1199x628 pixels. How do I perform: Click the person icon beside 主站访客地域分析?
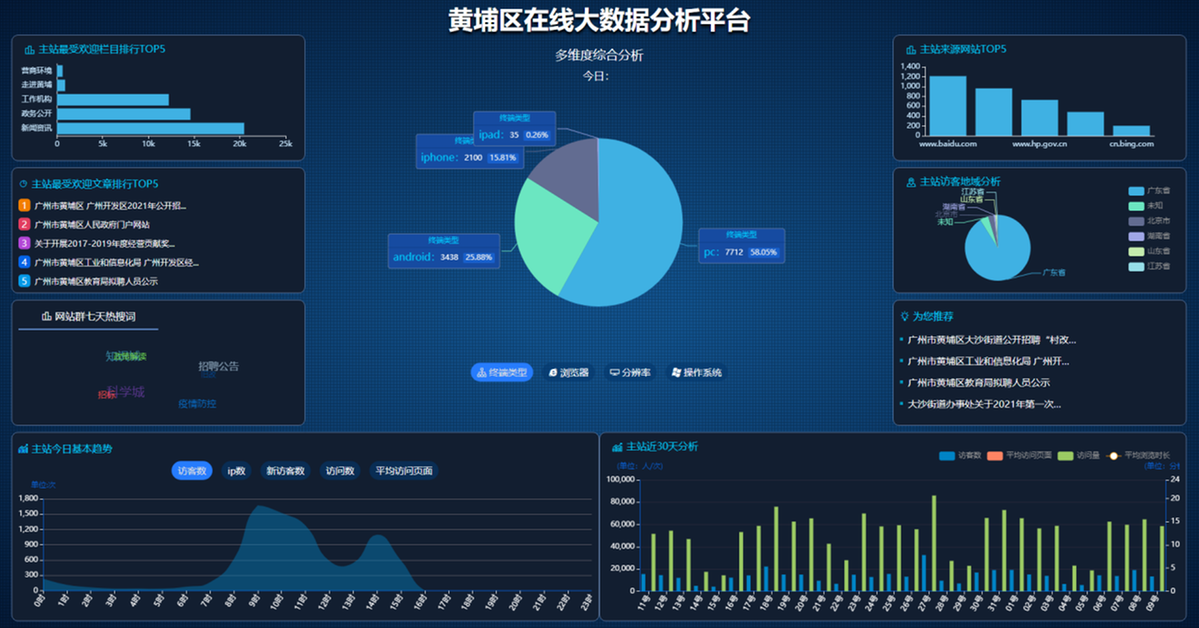910,182
